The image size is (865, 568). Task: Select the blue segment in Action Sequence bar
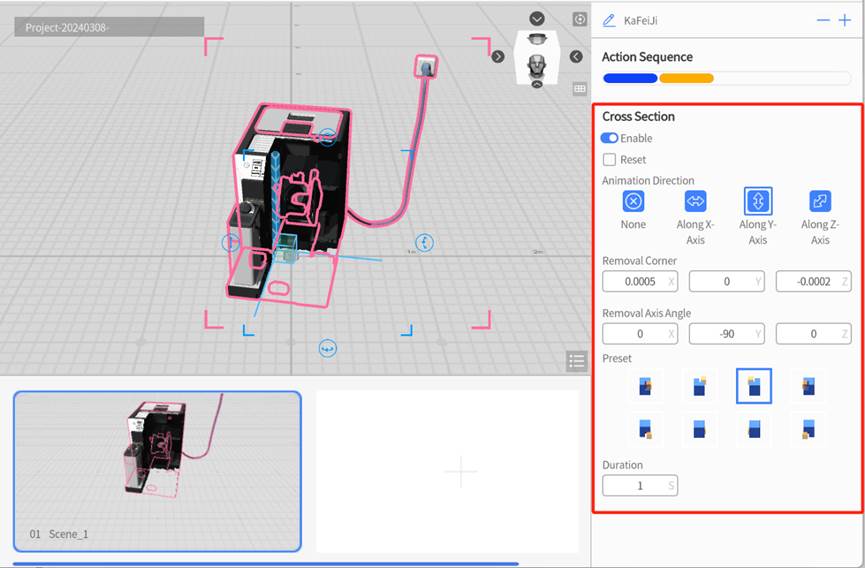coord(630,78)
